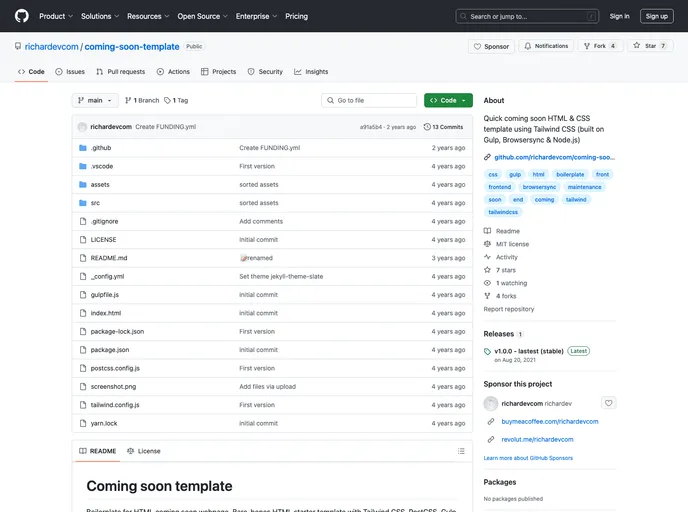
Task: Click the Sponsor button
Action: tap(490, 46)
